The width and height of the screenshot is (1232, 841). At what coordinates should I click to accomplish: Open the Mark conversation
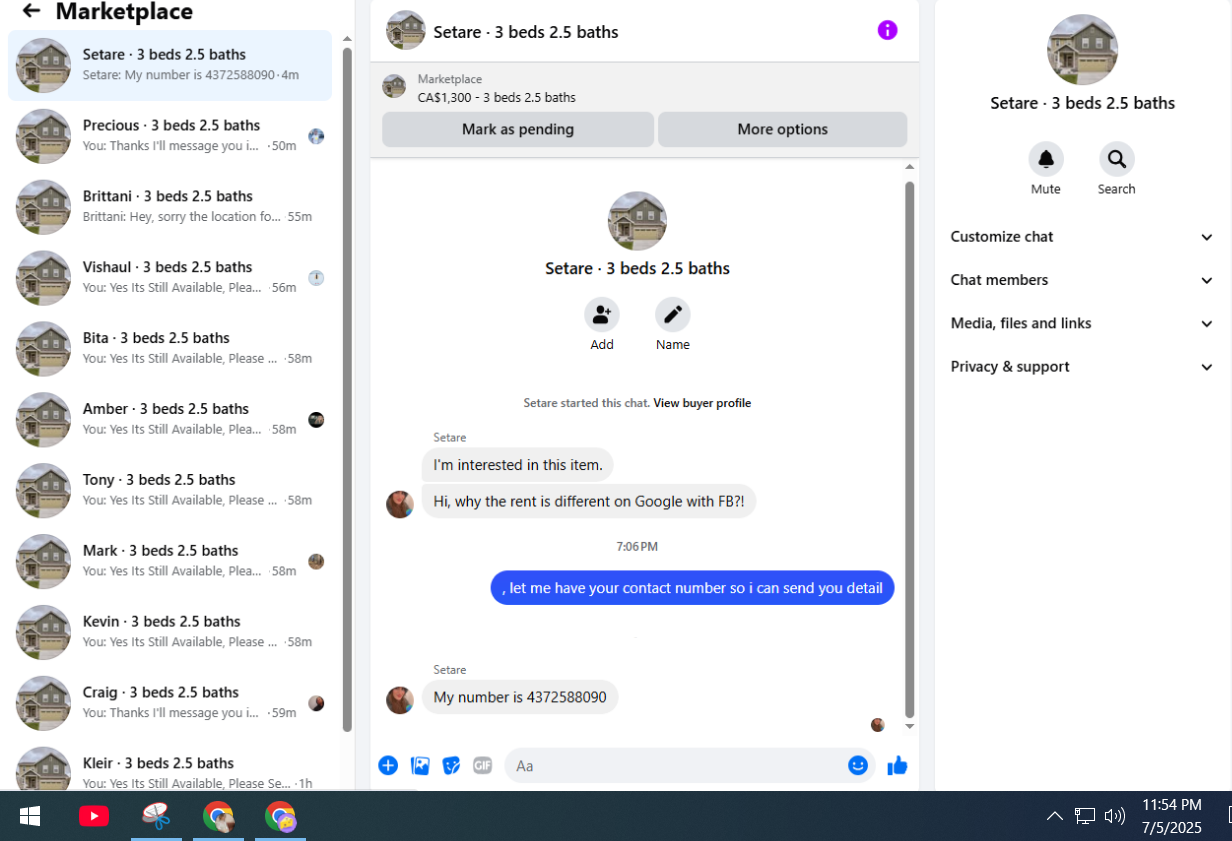pos(170,562)
